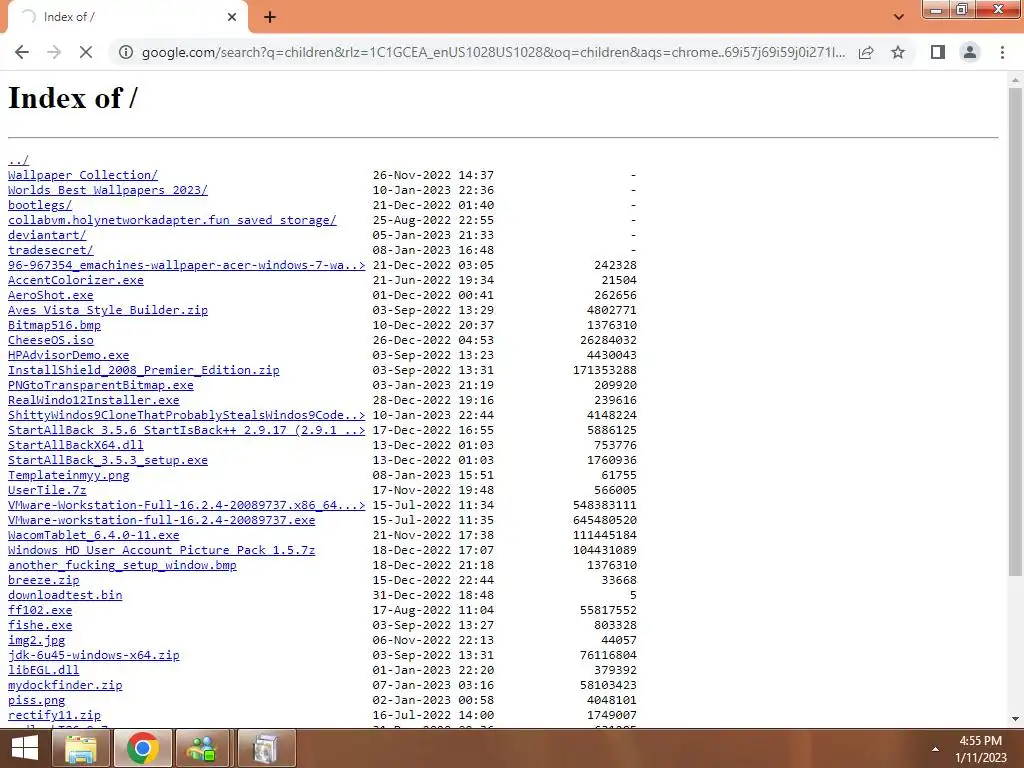This screenshot has height=768, width=1024.
Task: Download UserTile.7z
Action: (47, 490)
